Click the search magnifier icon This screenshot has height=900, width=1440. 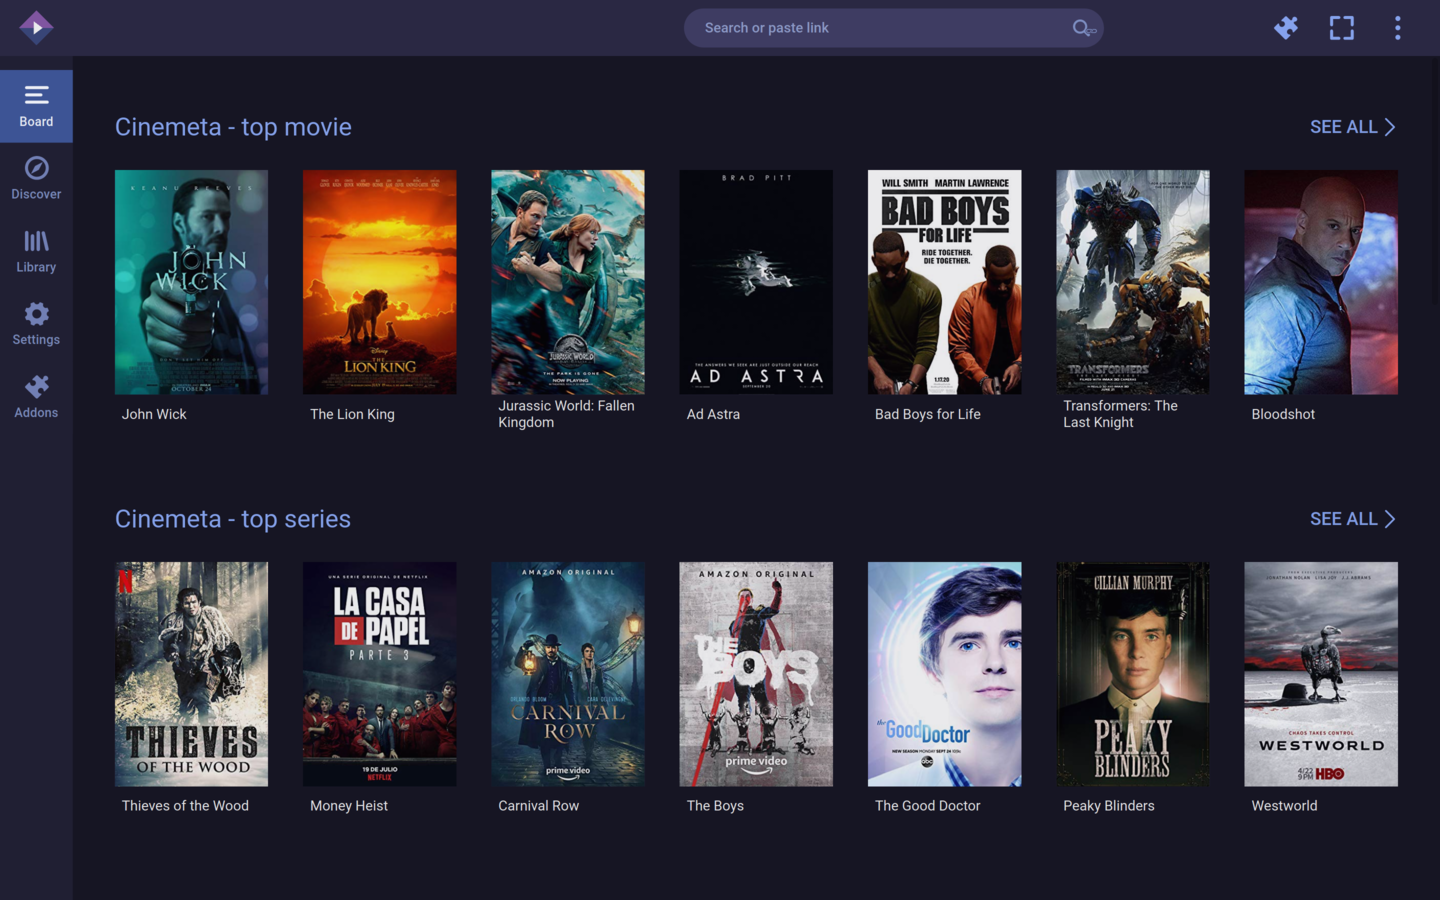pos(1083,28)
